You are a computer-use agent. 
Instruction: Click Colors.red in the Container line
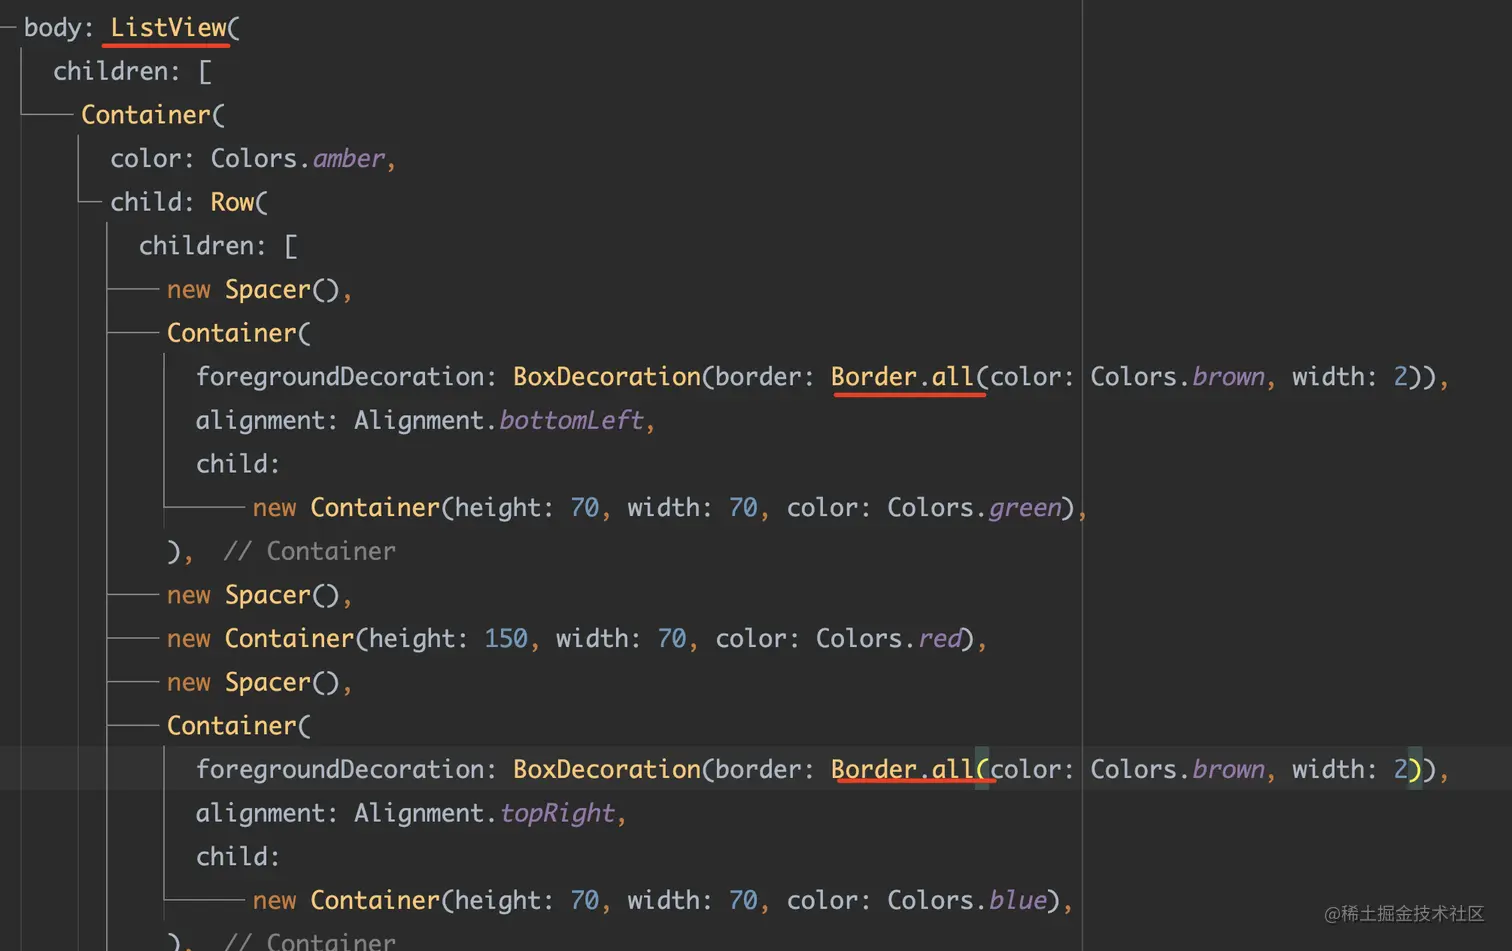(888, 638)
